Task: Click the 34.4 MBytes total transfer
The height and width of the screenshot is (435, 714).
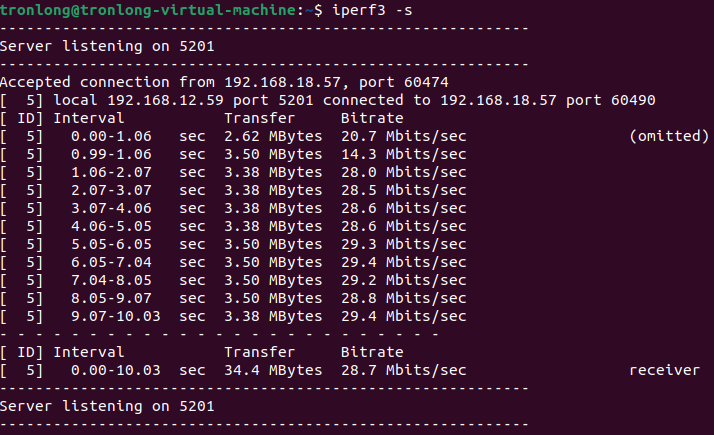Action: [x=273, y=370]
